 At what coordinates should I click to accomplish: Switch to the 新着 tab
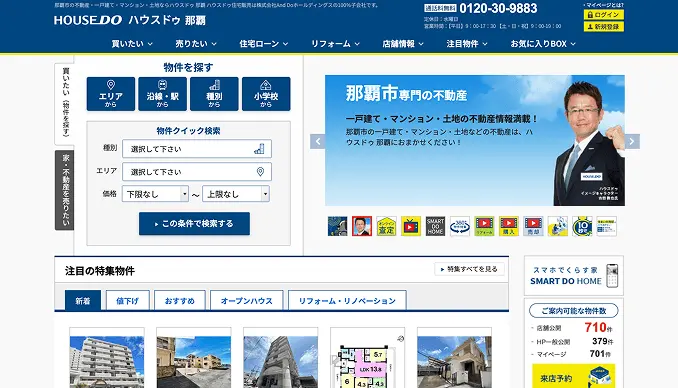83,301
